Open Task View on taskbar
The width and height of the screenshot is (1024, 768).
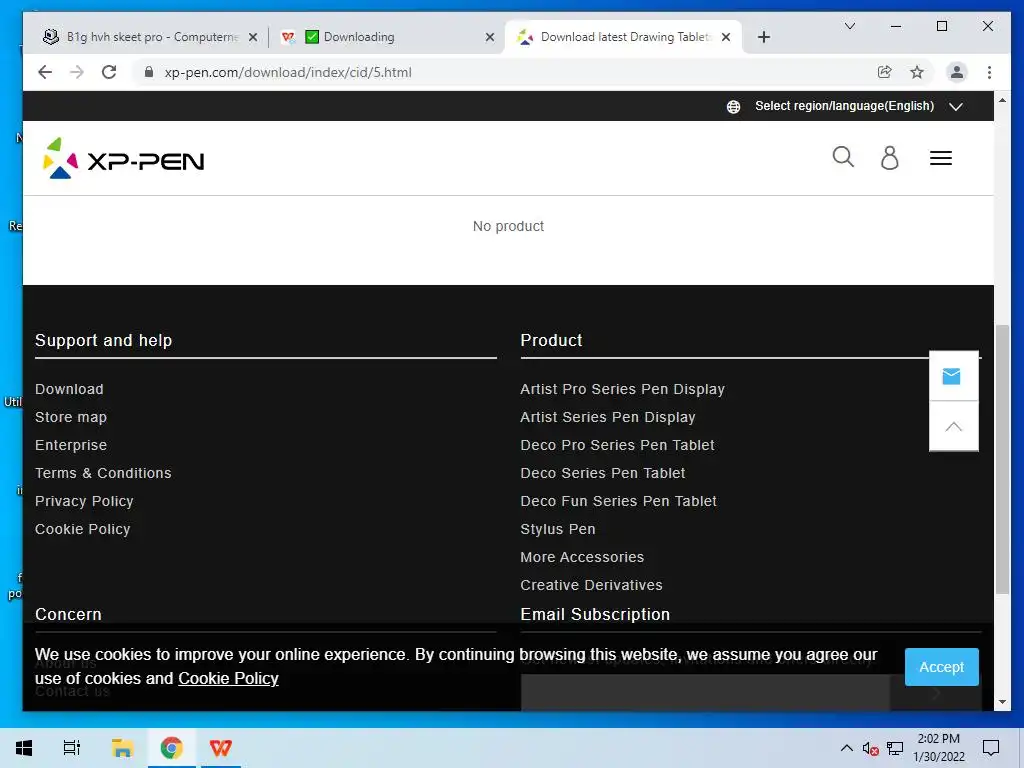tap(71, 748)
